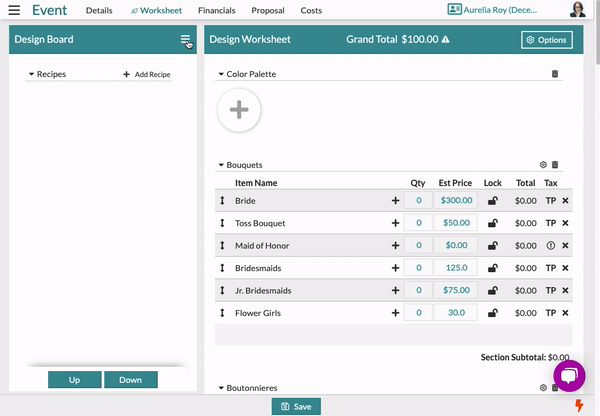Image resolution: width=600 pixels, height=416 pixels.
Task: Save the worksheet
Action: (296, 406)
